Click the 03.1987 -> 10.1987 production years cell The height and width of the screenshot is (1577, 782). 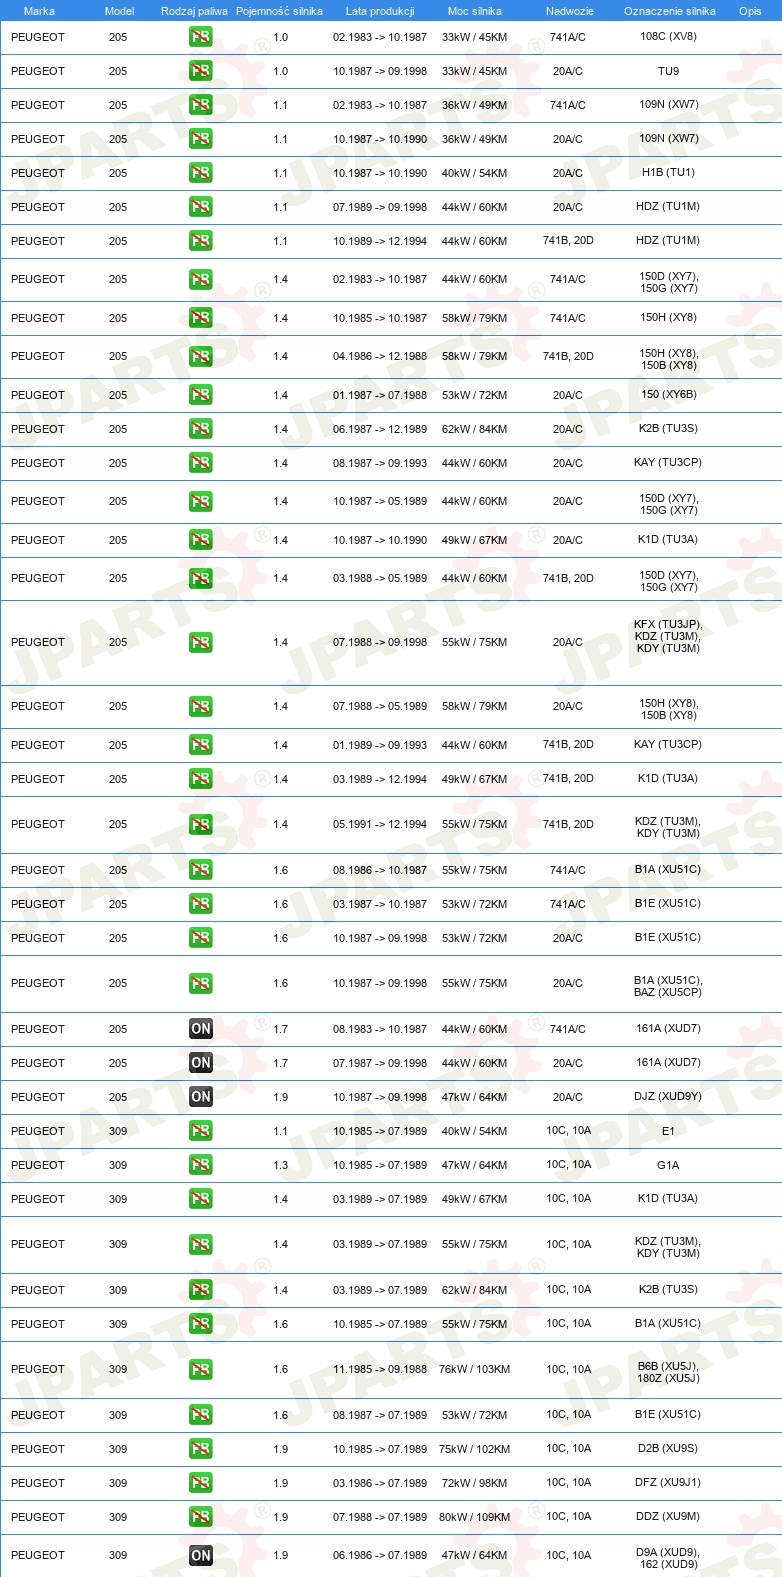pyautogui.click(x=380, y=904)
